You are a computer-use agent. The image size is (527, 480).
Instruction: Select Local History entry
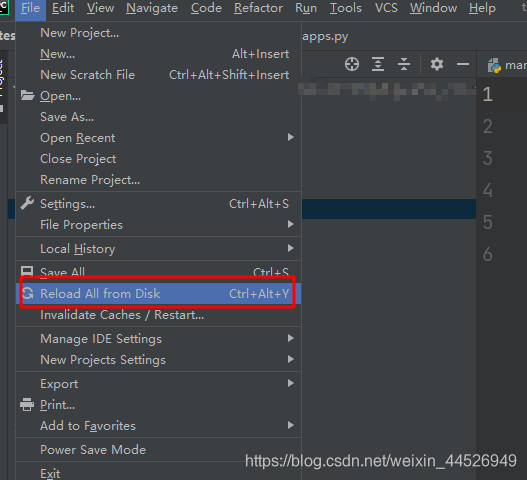coord(158,249)
